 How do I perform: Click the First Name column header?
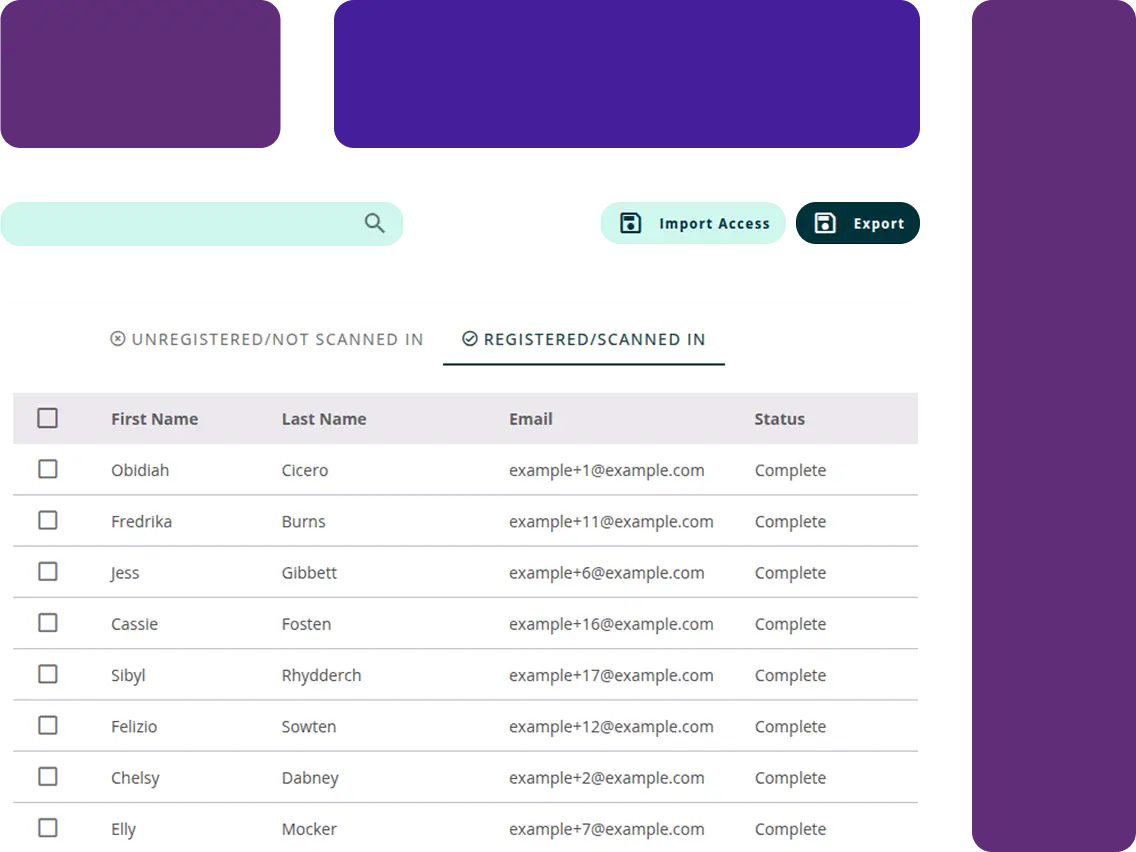pos(154,418)
